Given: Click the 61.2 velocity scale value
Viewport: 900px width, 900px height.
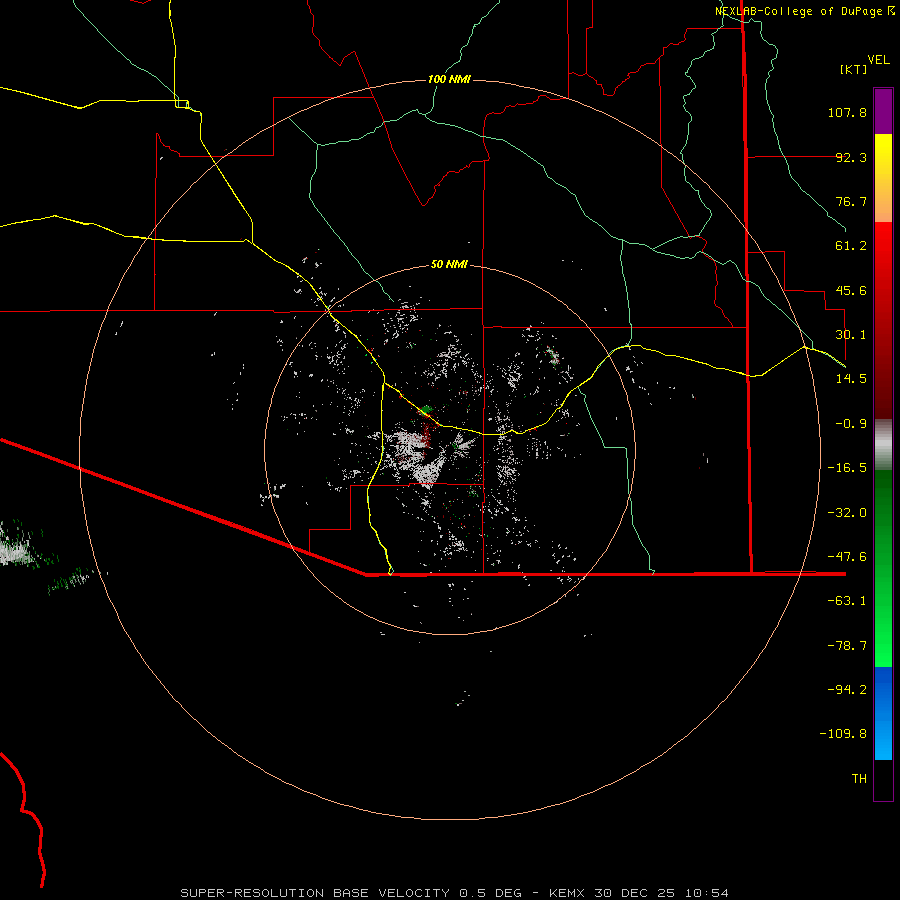Looking at the screenshot, I should tap(851, 246).
